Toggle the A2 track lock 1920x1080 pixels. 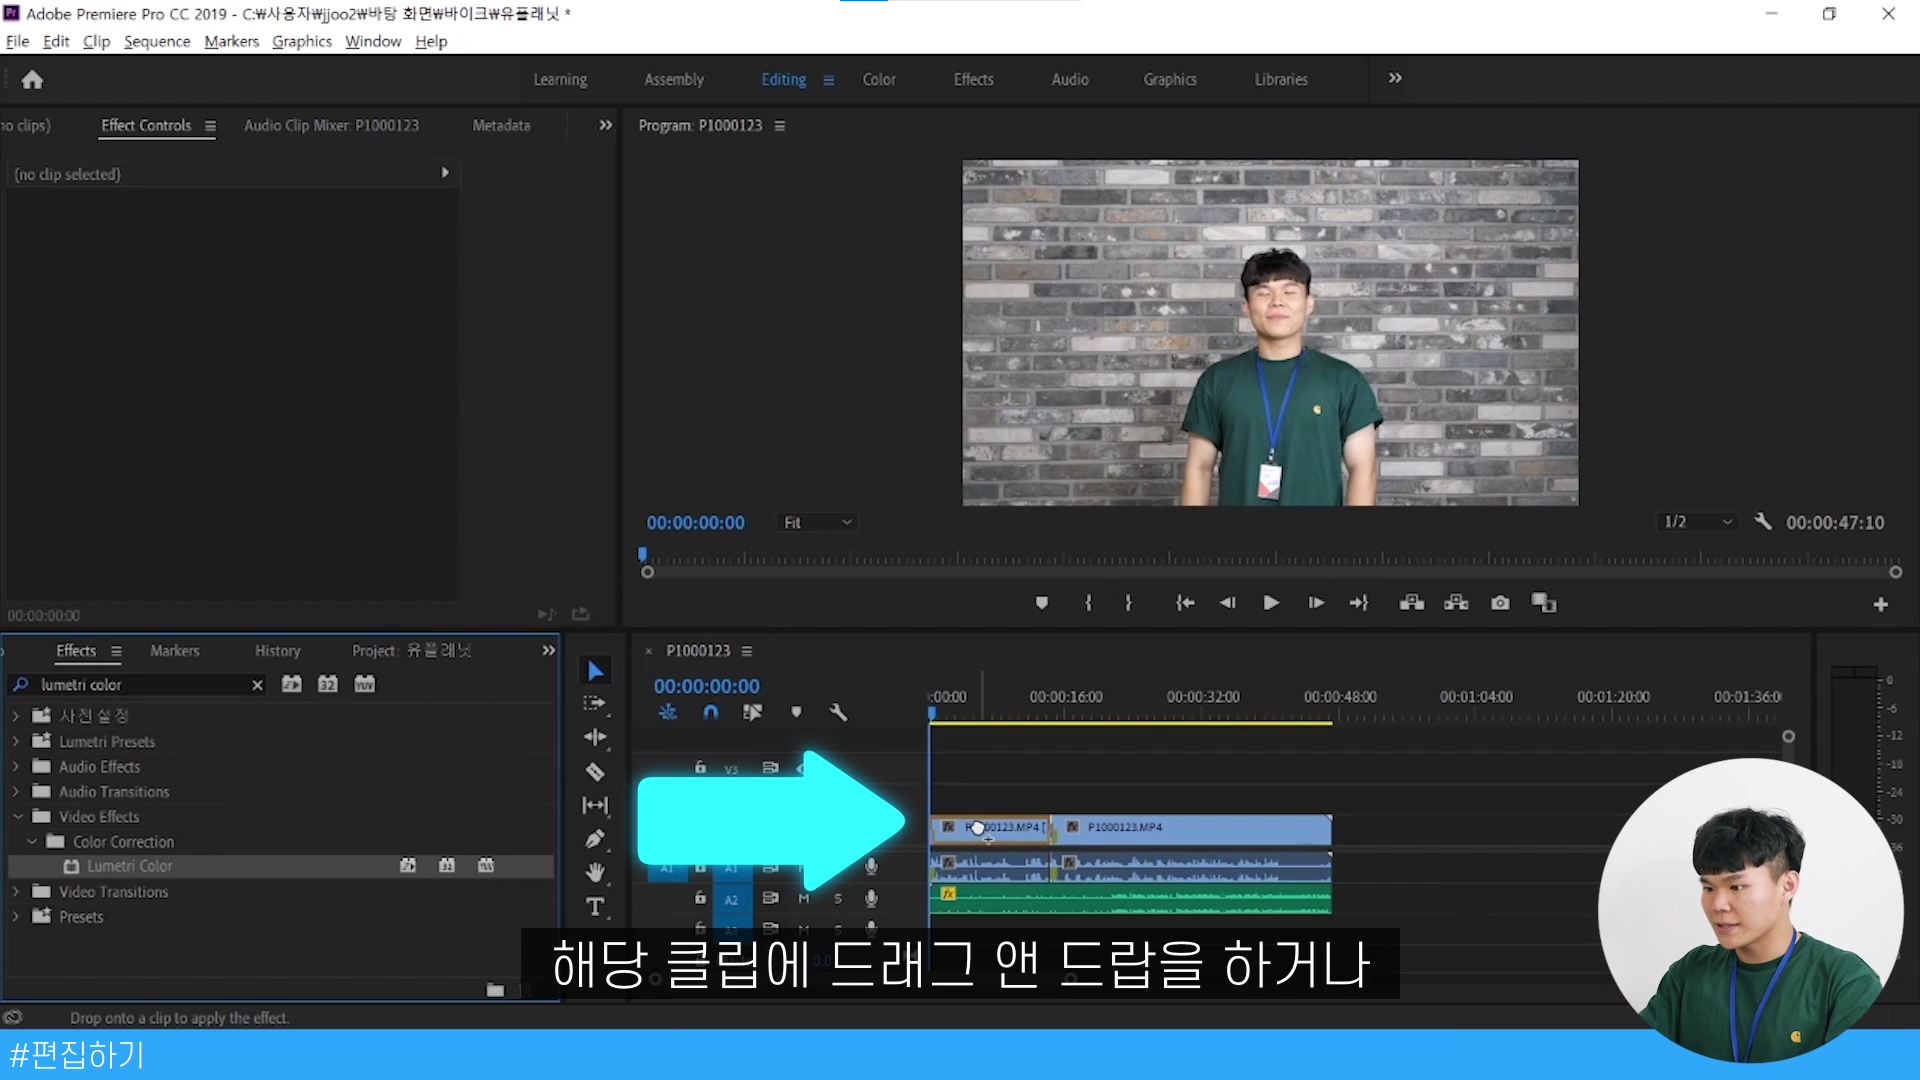point(700,898)
